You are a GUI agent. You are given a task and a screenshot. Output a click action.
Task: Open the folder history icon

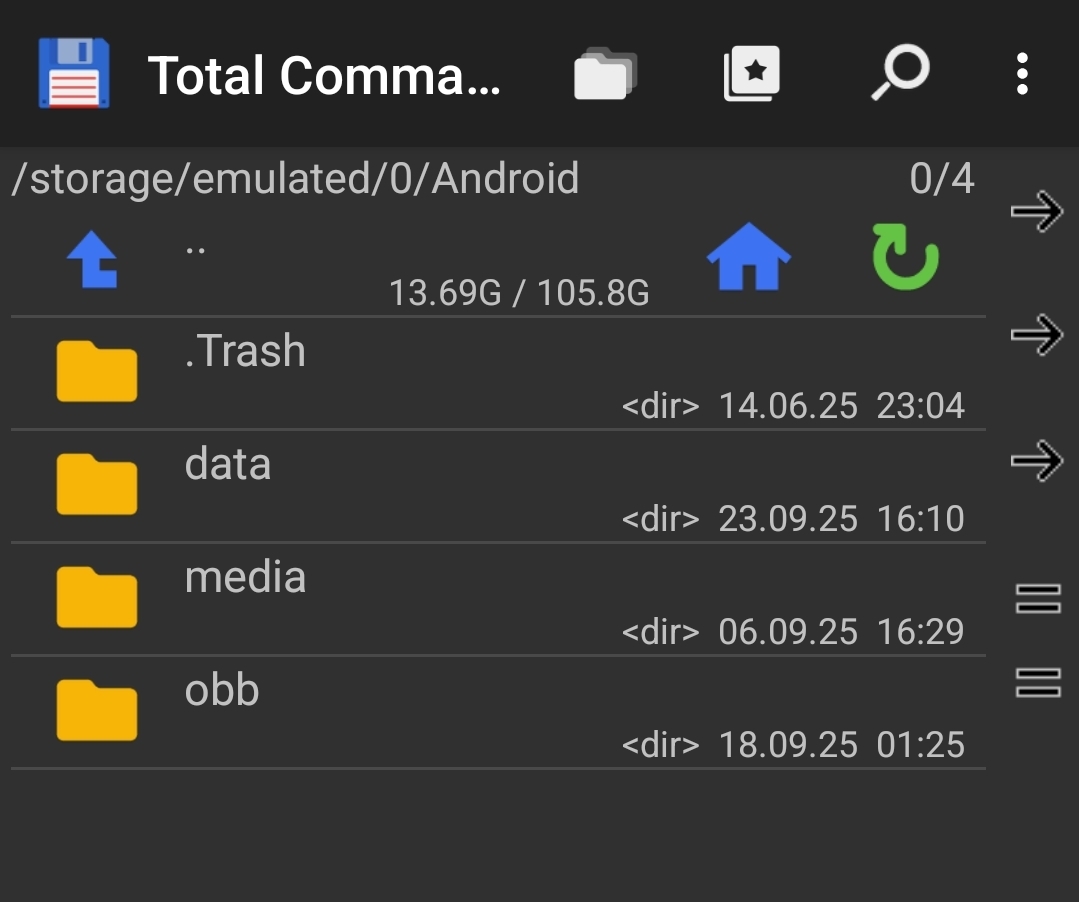click(x=605, y=74)
